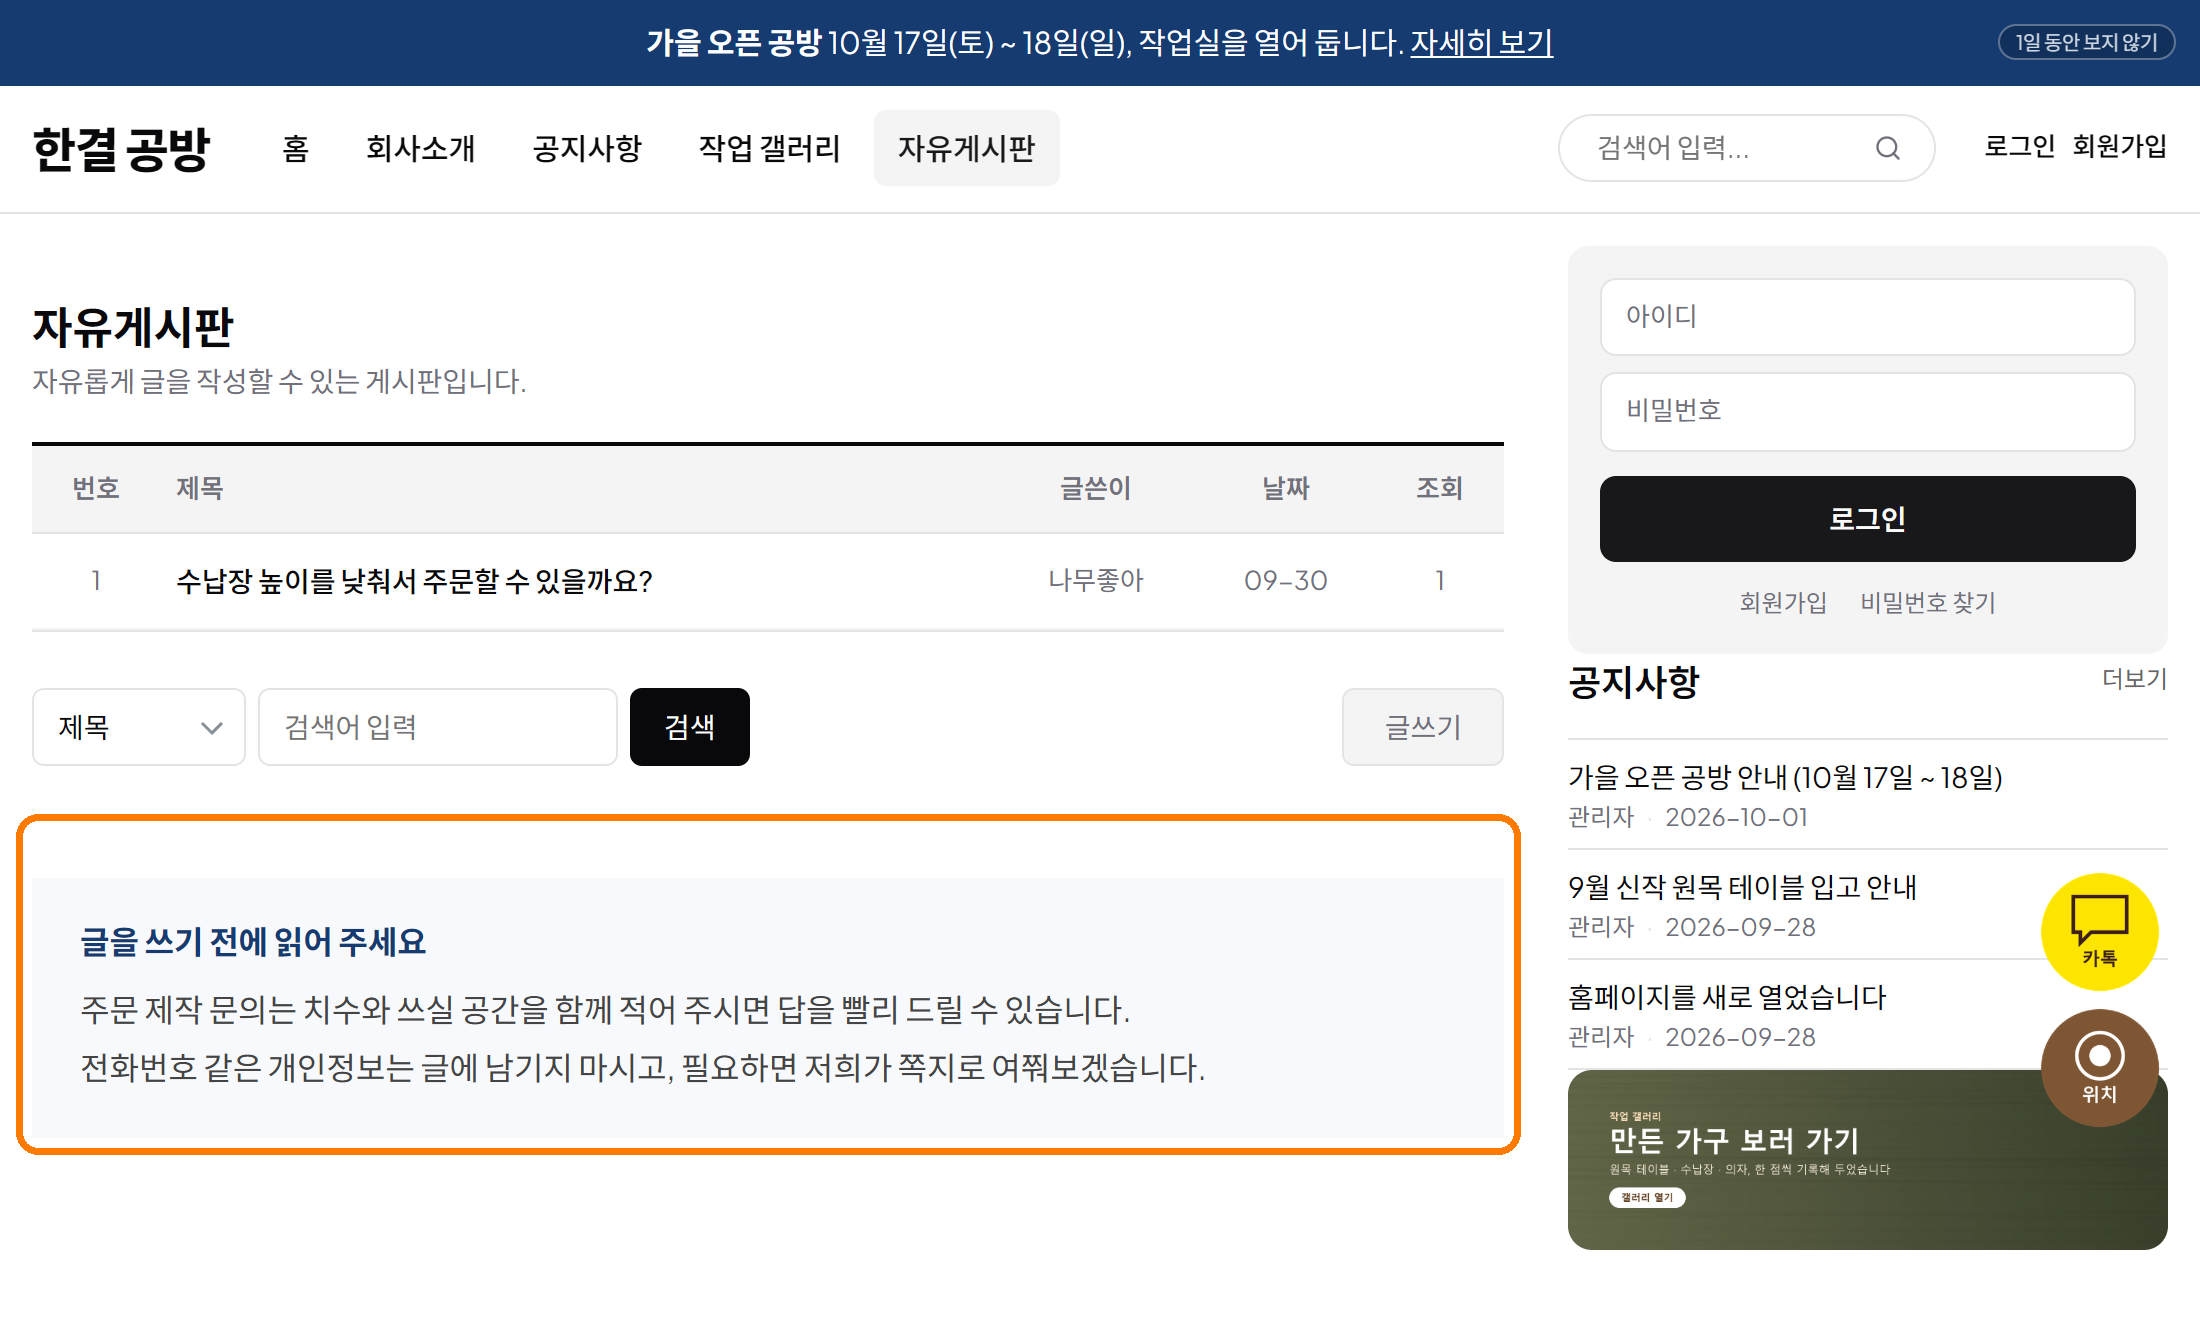Focus the 아이디 input field

[1867, 317]
